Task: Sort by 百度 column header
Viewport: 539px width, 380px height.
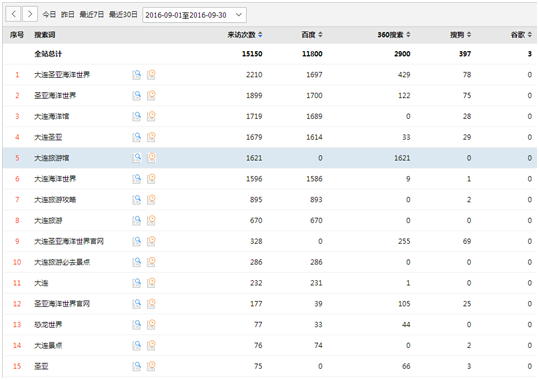Action: point(312,35)
